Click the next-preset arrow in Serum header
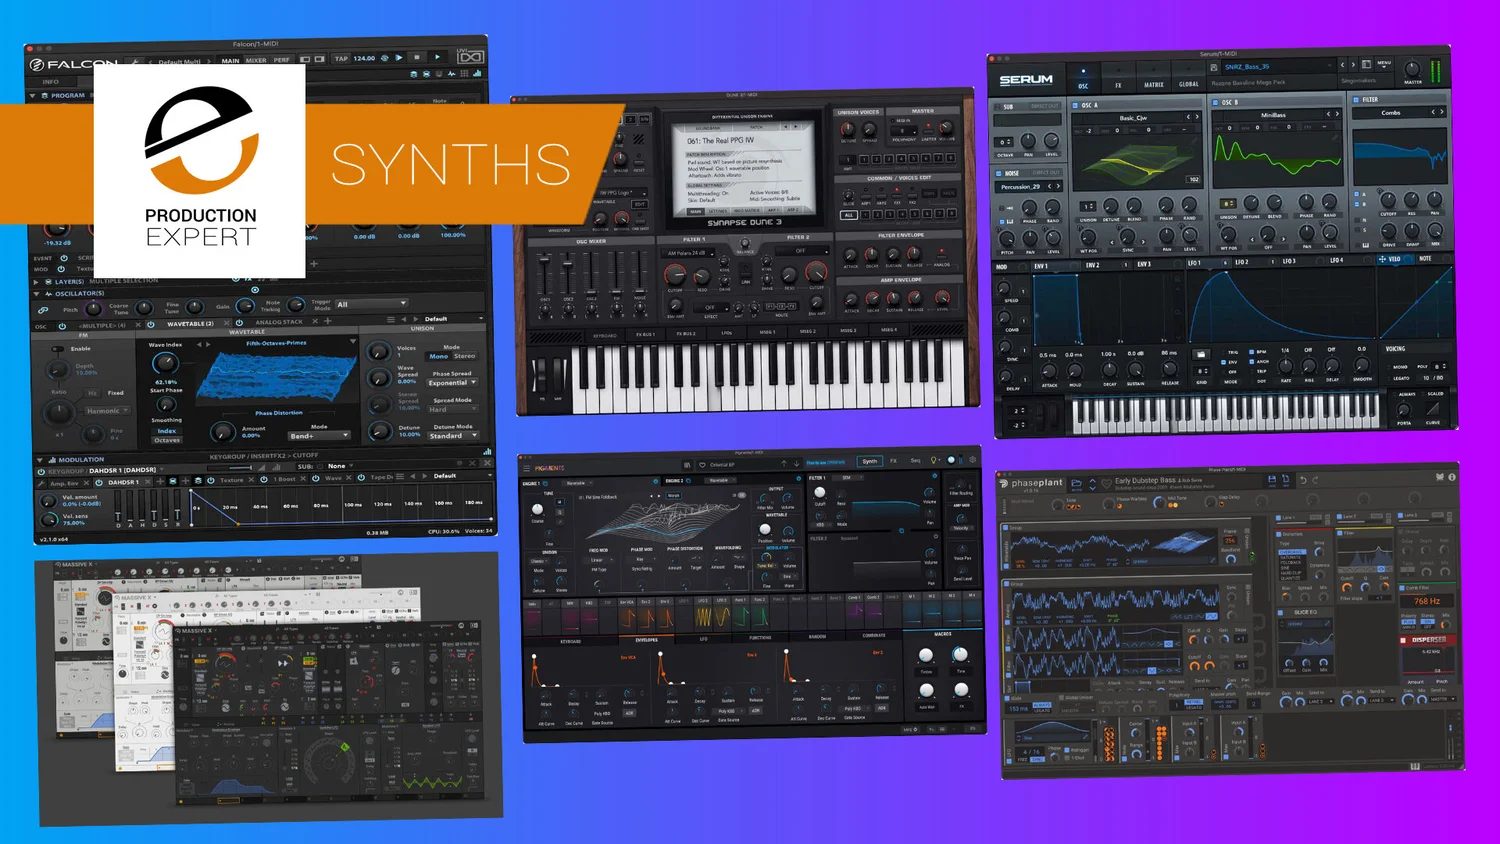 point(1353,66)
